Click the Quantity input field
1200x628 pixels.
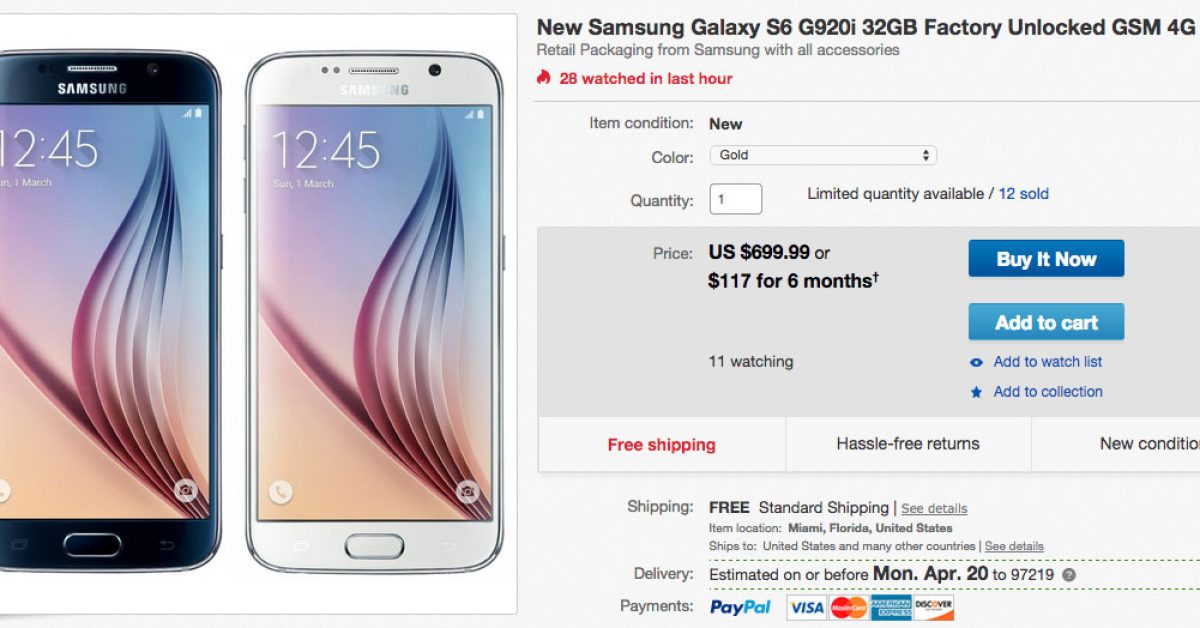(x=736, y=199)
